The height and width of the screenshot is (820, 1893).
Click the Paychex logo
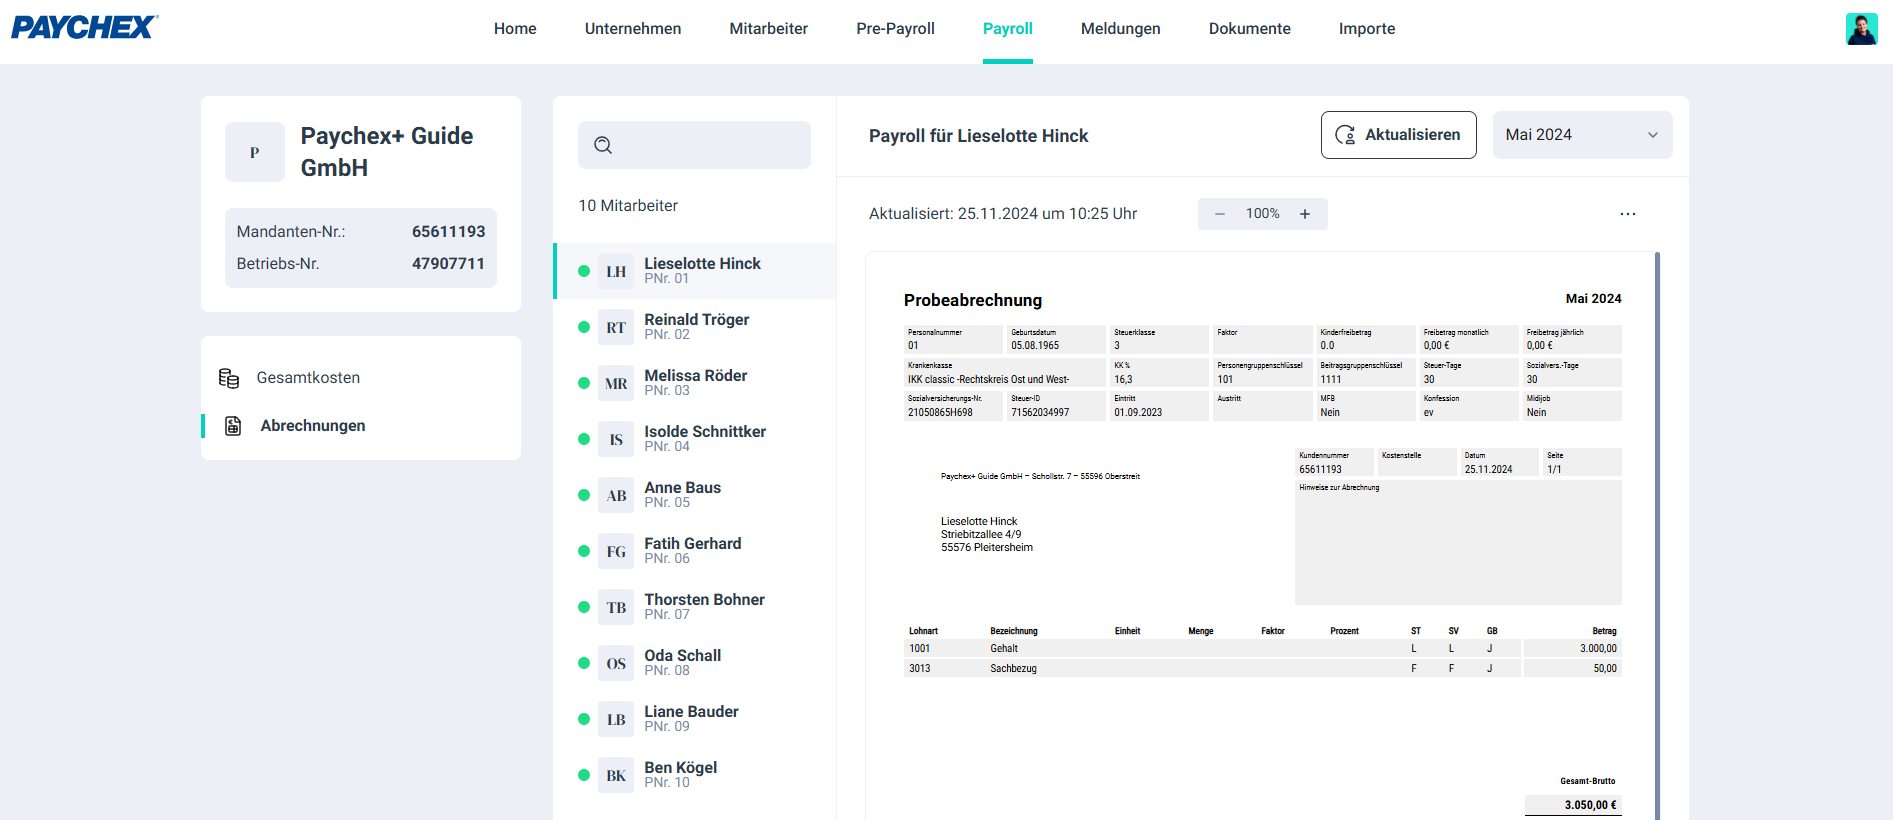click(x=84, y=27)
